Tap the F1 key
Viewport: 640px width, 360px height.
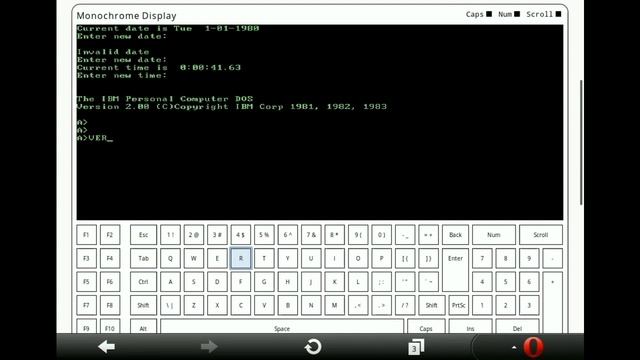tap(86, 235)
